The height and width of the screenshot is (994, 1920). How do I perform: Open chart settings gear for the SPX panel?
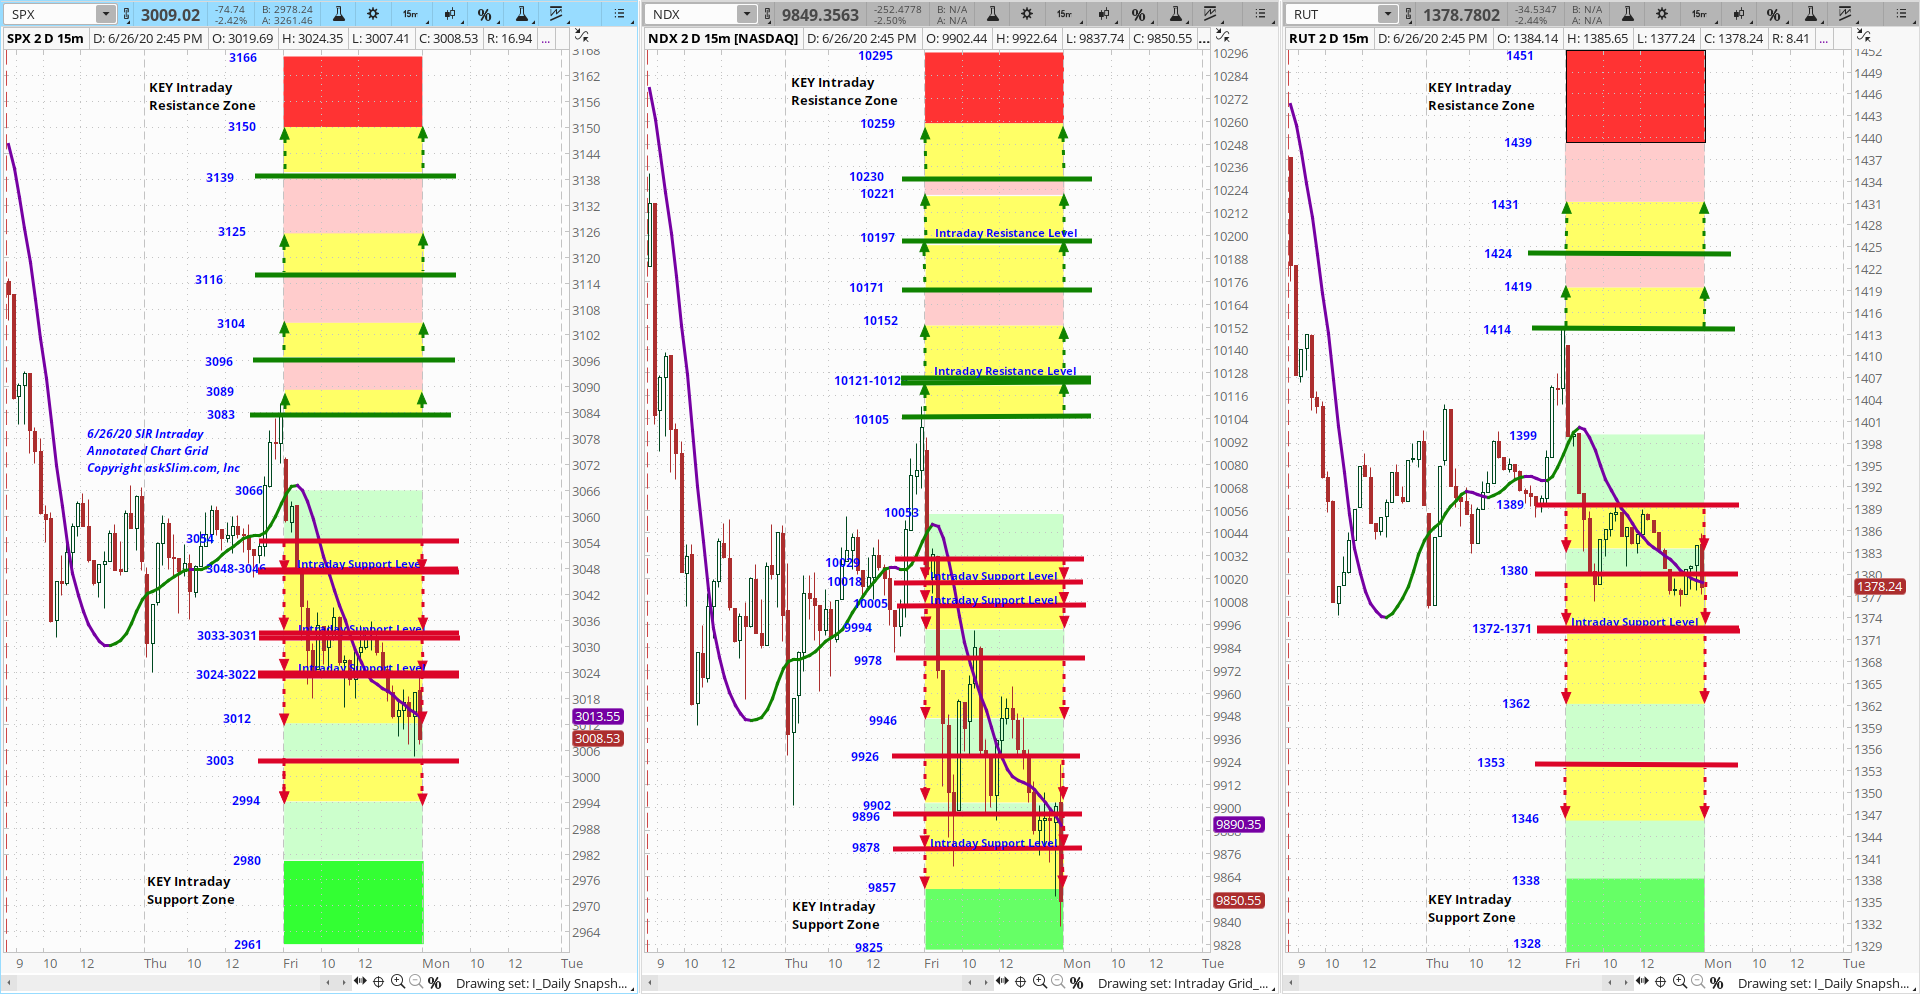tap(371, 14)
